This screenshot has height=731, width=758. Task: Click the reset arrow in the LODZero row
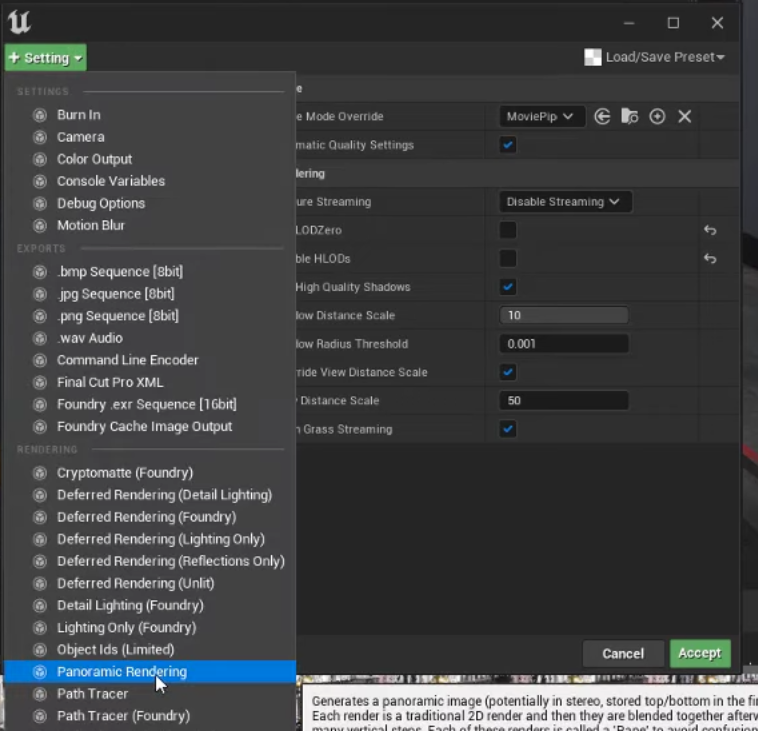tap(710, 230)
